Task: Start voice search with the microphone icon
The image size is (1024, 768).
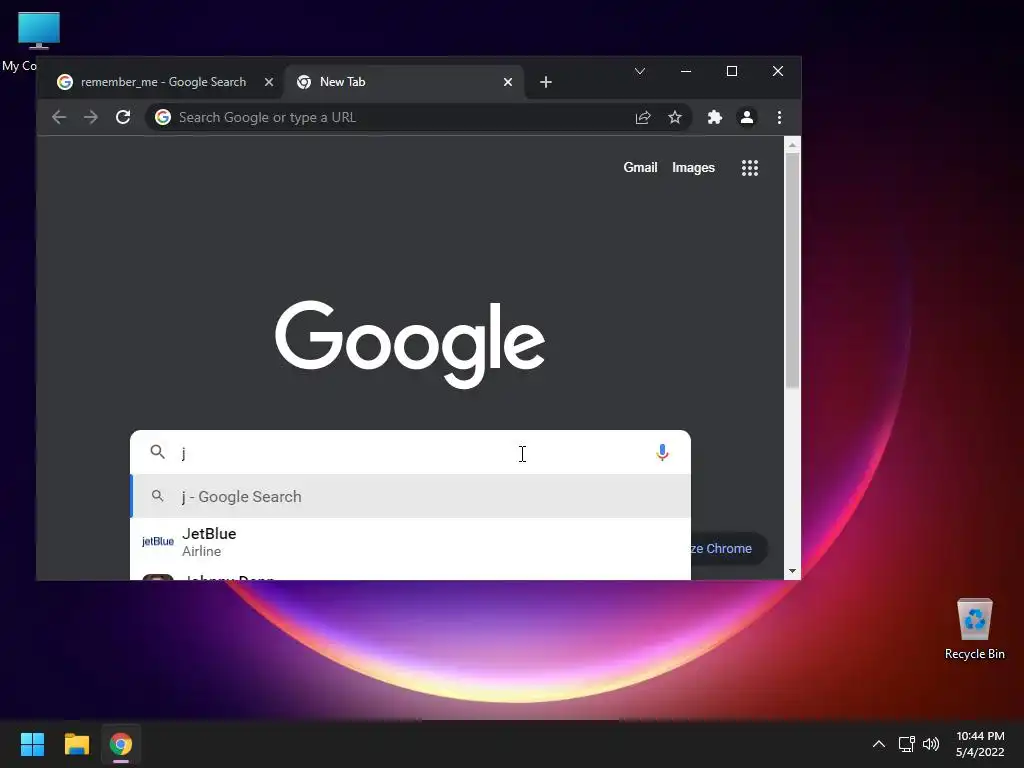Action: pos(662,453)
